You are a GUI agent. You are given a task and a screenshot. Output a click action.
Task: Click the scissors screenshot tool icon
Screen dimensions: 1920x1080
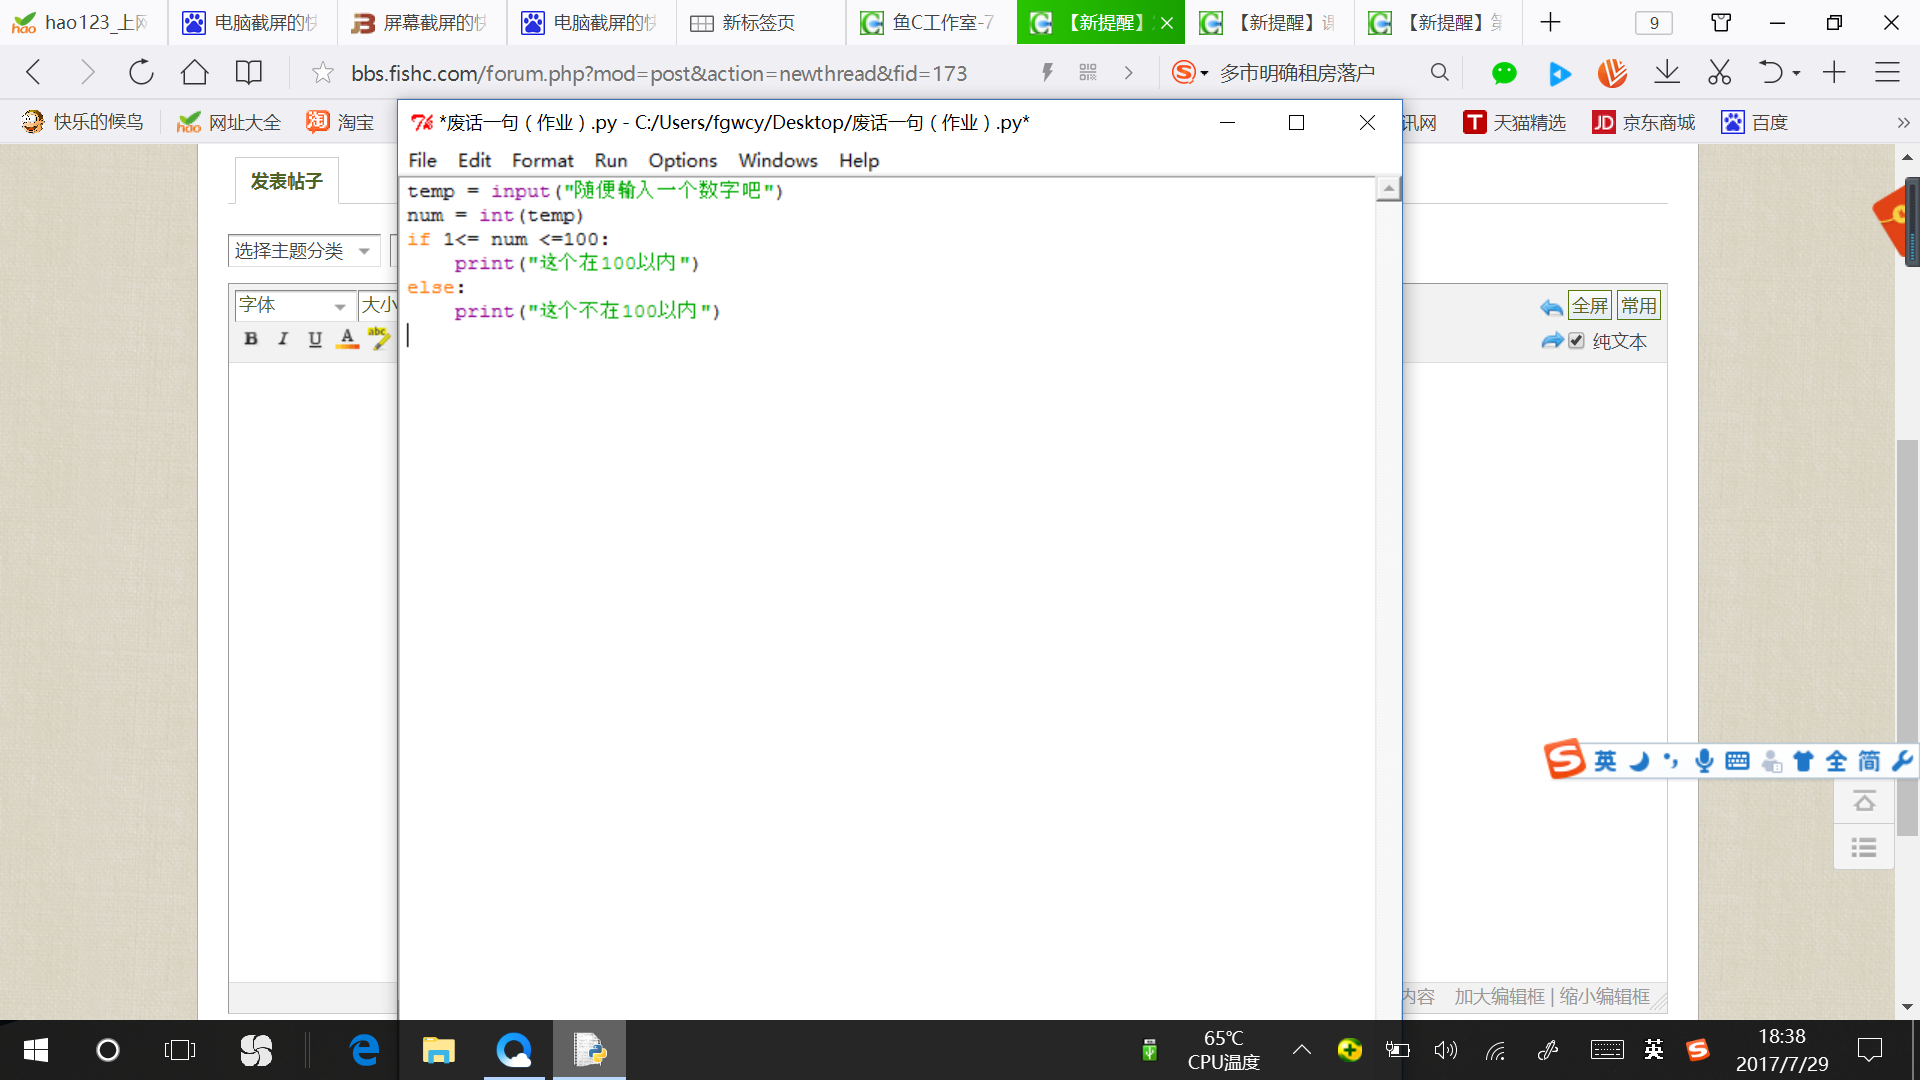click(x=1719, y=72)
